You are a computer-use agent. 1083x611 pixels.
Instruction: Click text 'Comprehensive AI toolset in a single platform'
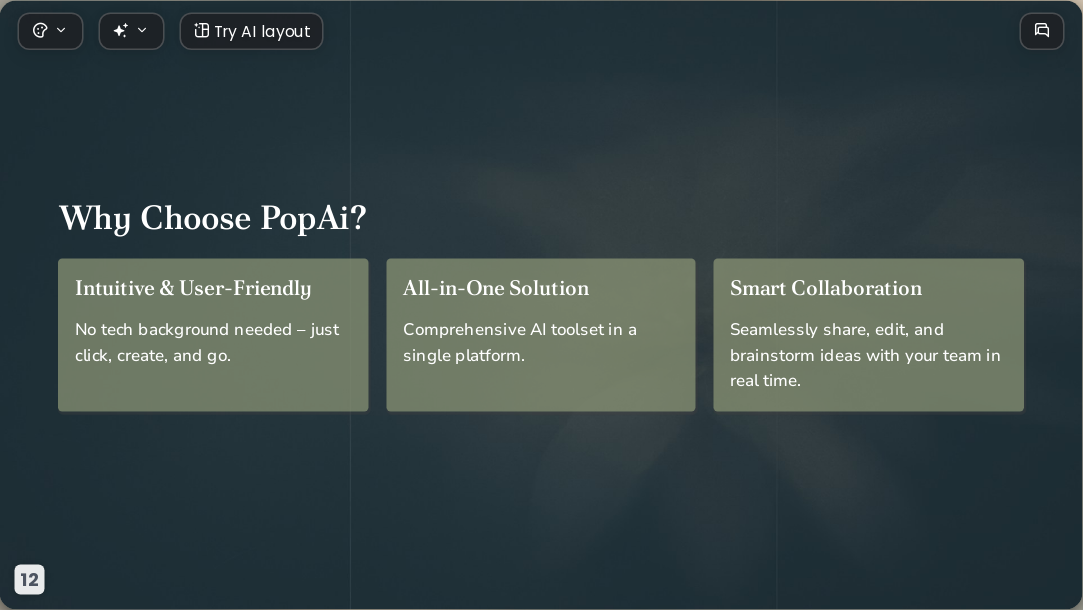pyautogui.click(x=519, y=342)
